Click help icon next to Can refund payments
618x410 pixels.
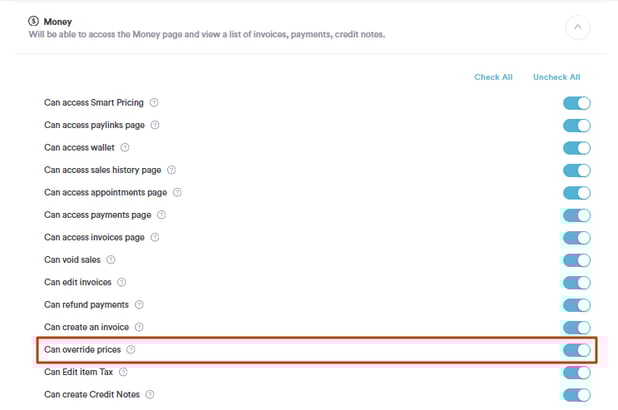coord(139,305)
